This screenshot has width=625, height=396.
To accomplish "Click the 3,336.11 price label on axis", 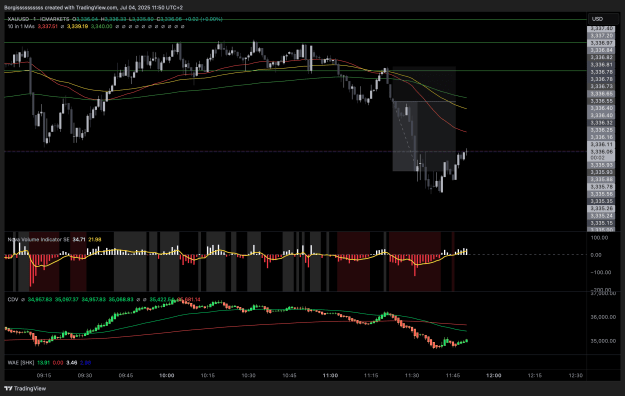I will coord(601,144).
